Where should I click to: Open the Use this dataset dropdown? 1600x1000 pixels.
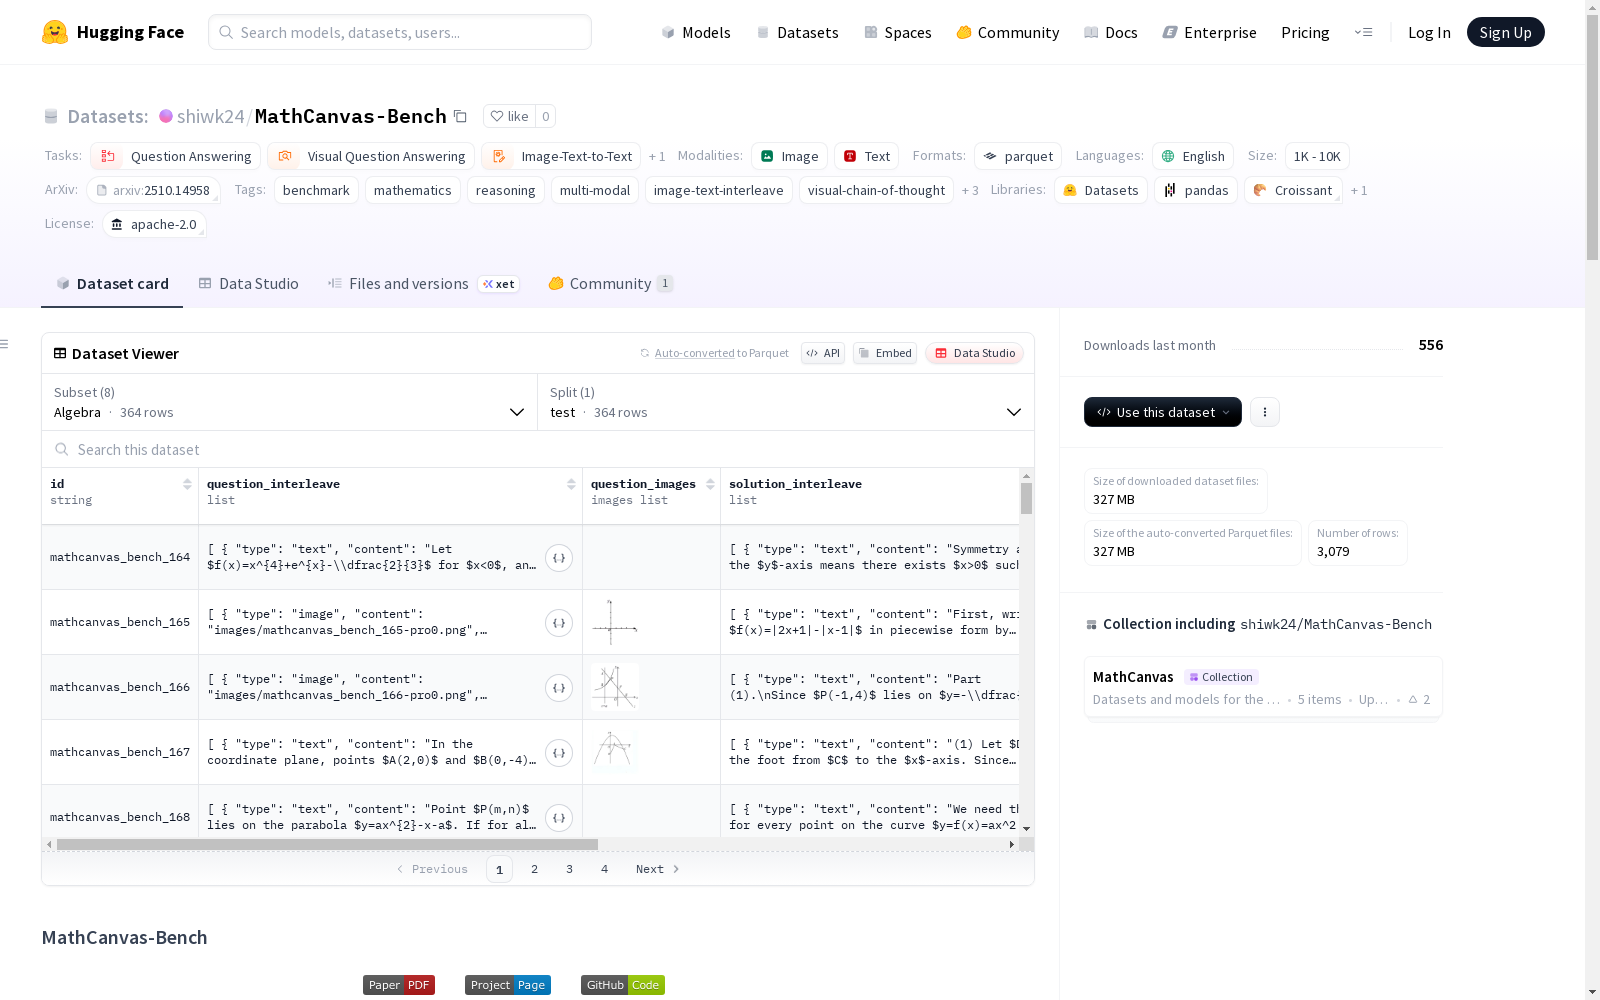point(1163,412)
